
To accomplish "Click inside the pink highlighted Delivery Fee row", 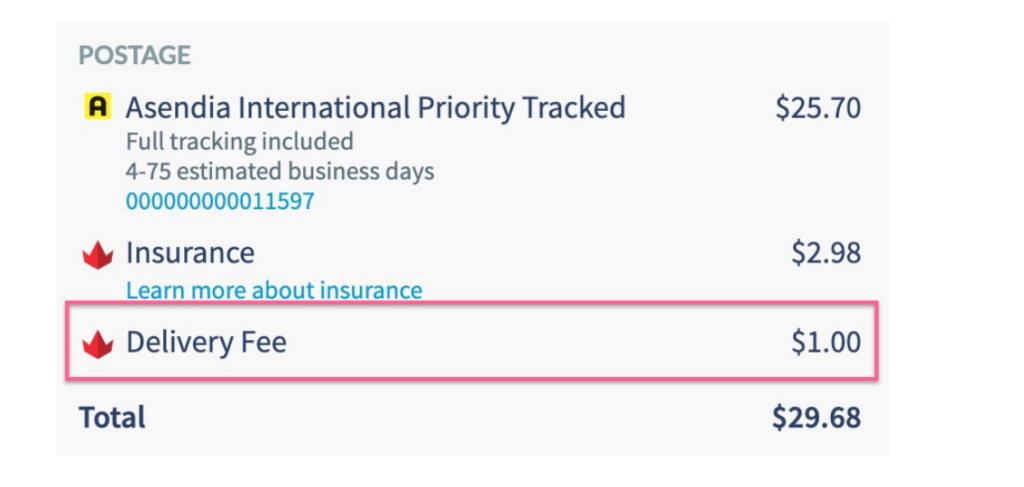I will (x=472, y=341).
